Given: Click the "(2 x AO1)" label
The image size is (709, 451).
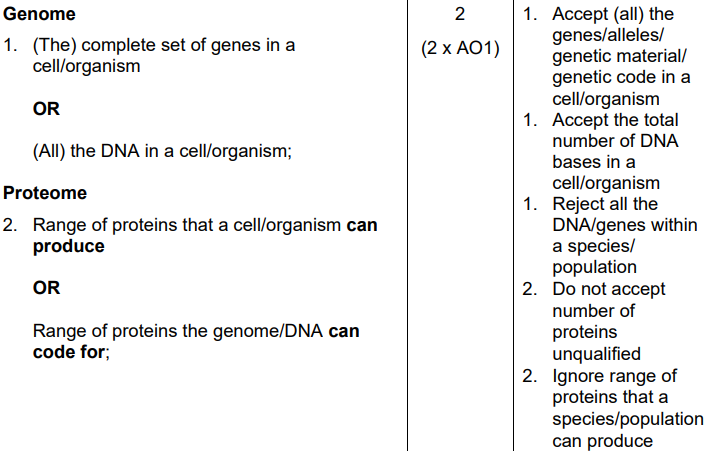Looking at the screenshot, I should click(x=459, y=50).
